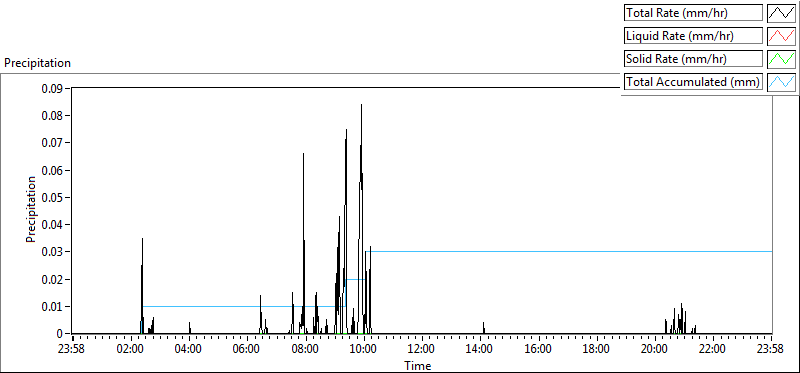The image size is (800, 373).
Task: Click the Precipitation chart title
Action: [37, 63]
